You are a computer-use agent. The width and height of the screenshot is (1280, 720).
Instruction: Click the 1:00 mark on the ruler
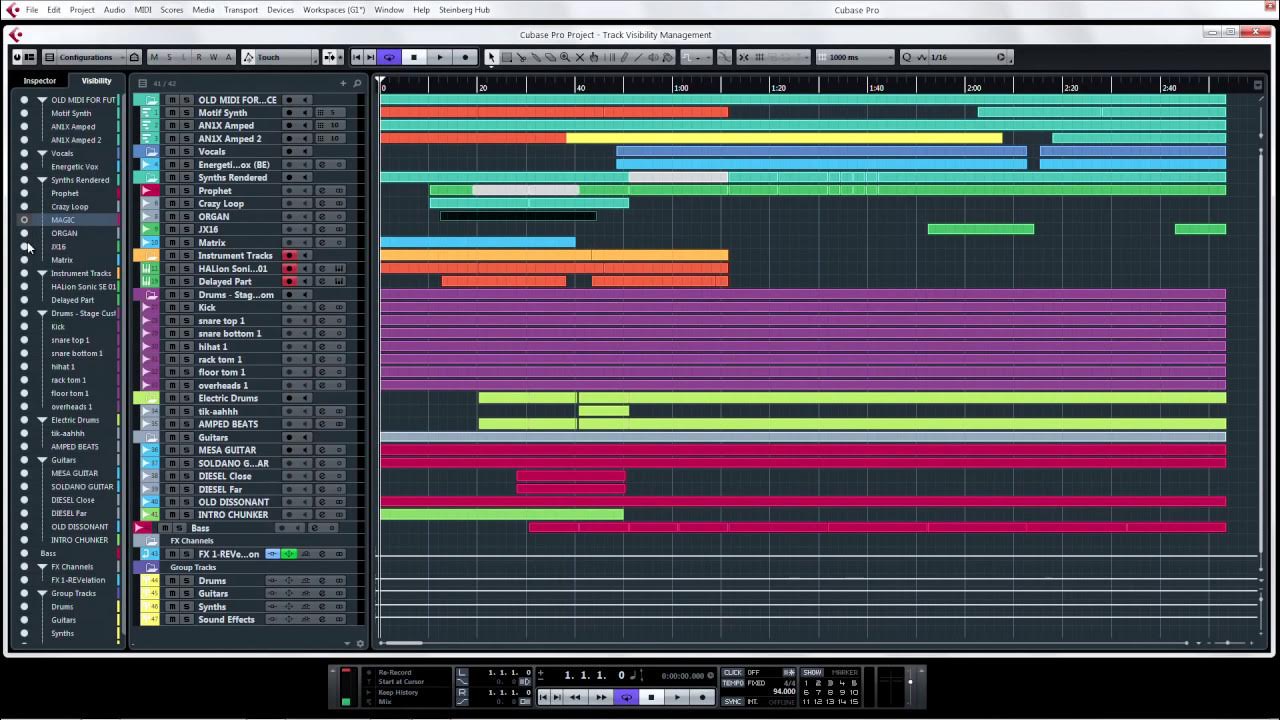tap(680, 88)
